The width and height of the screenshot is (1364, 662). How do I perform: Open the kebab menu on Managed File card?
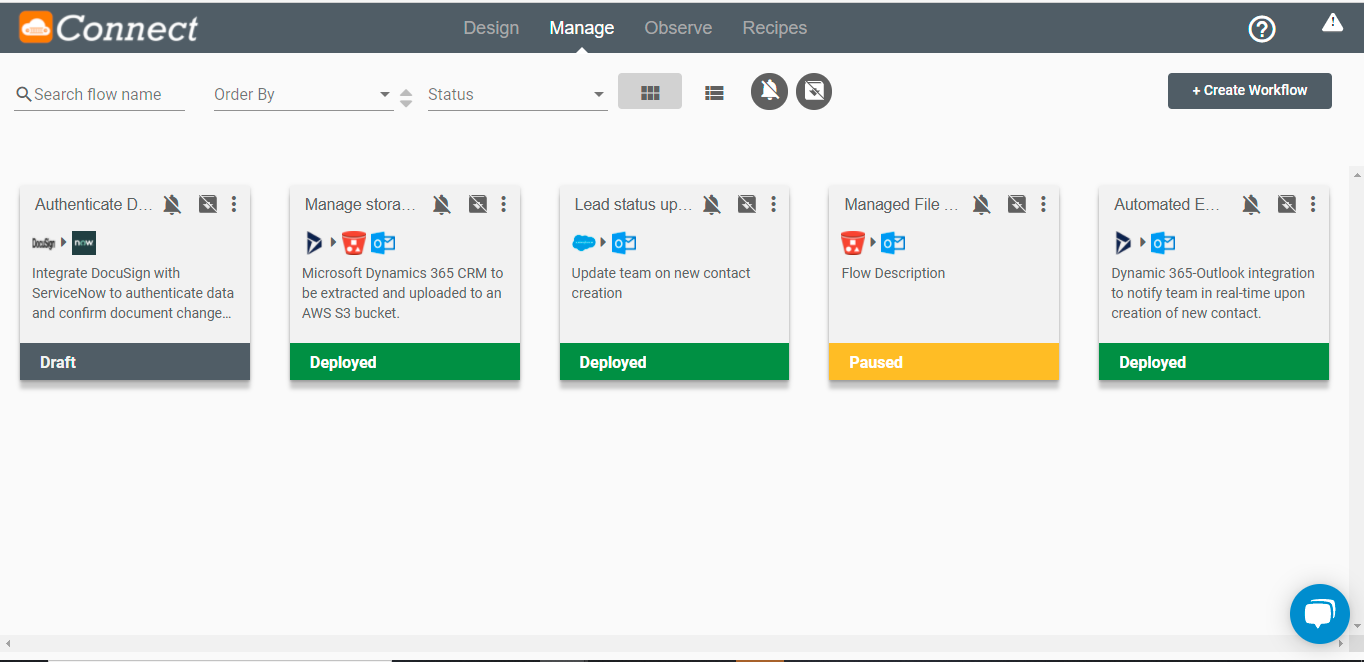coord(1043,204)
